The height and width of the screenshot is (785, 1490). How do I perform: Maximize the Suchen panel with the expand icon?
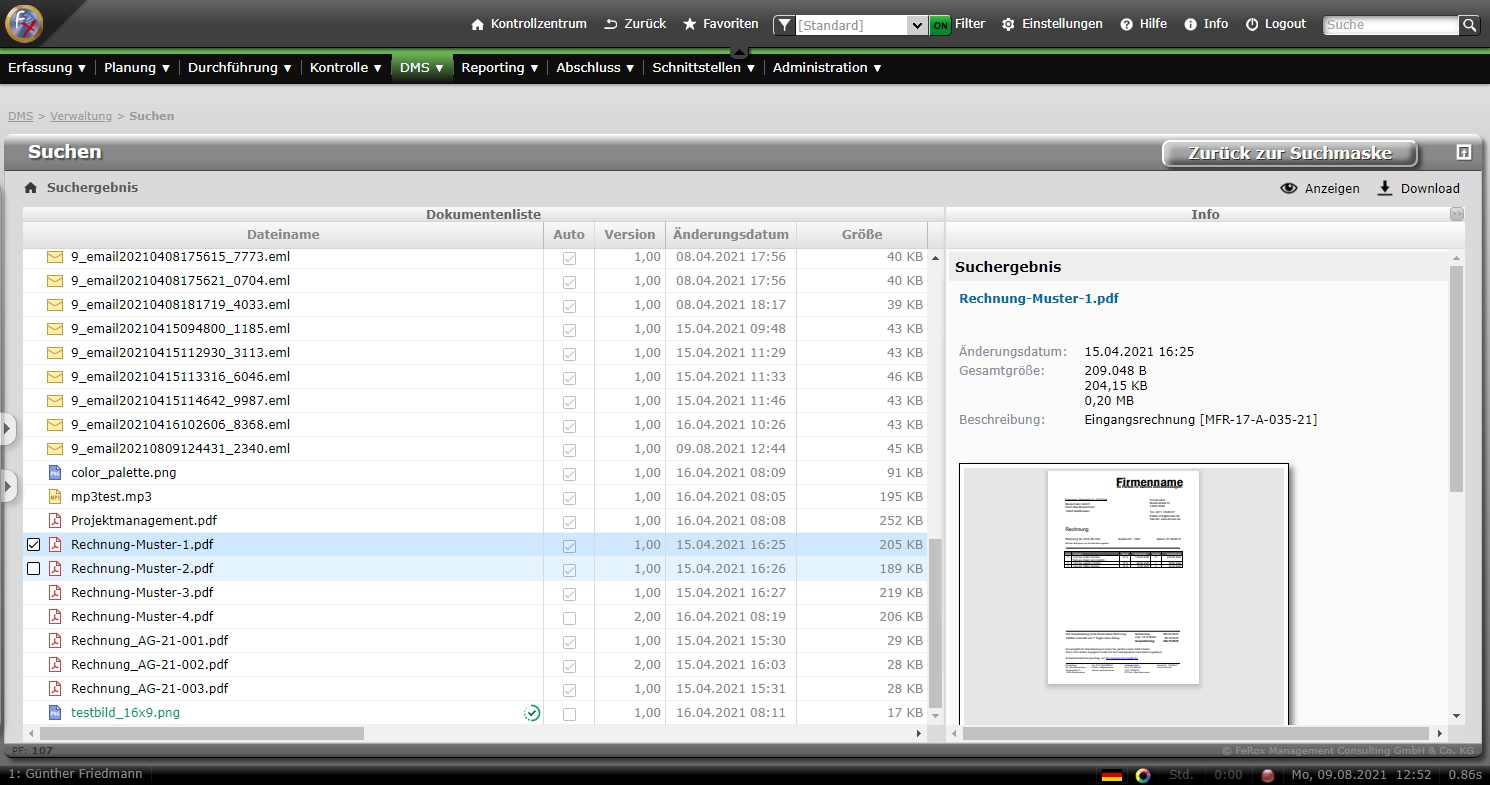point(1464,152)
